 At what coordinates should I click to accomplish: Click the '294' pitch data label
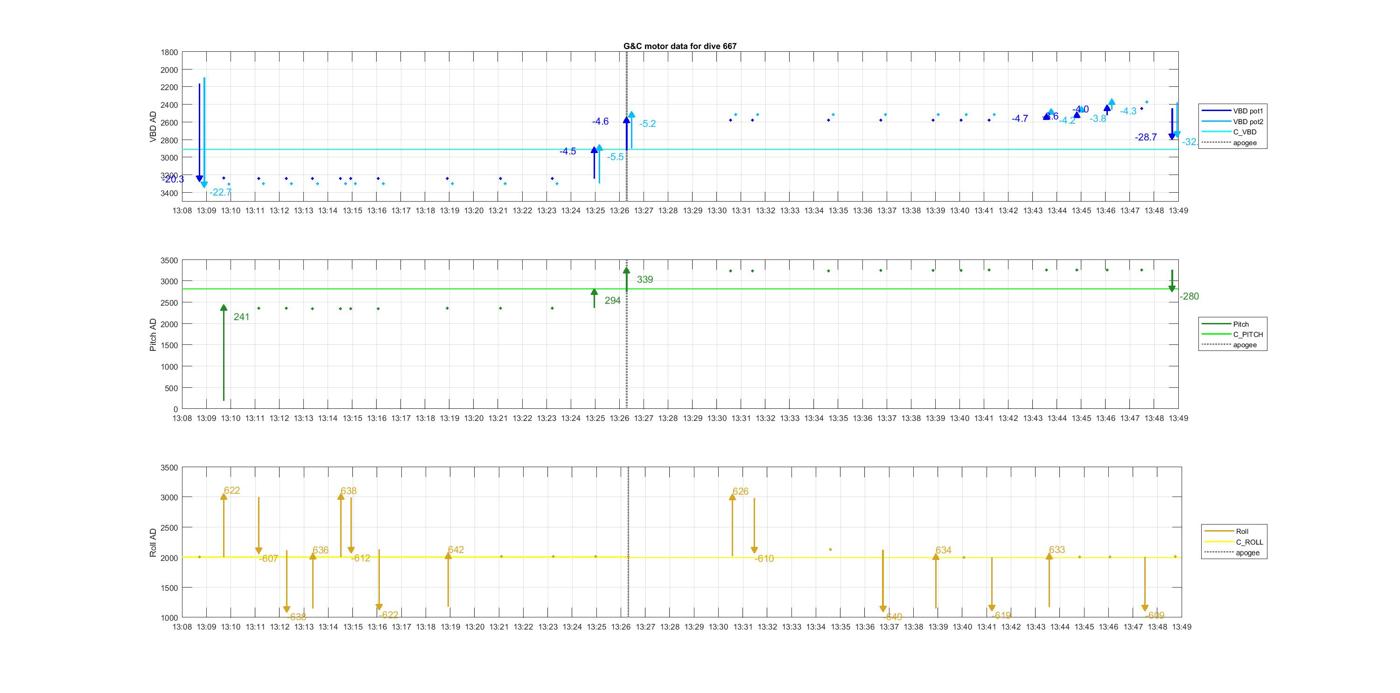(613, 300)
